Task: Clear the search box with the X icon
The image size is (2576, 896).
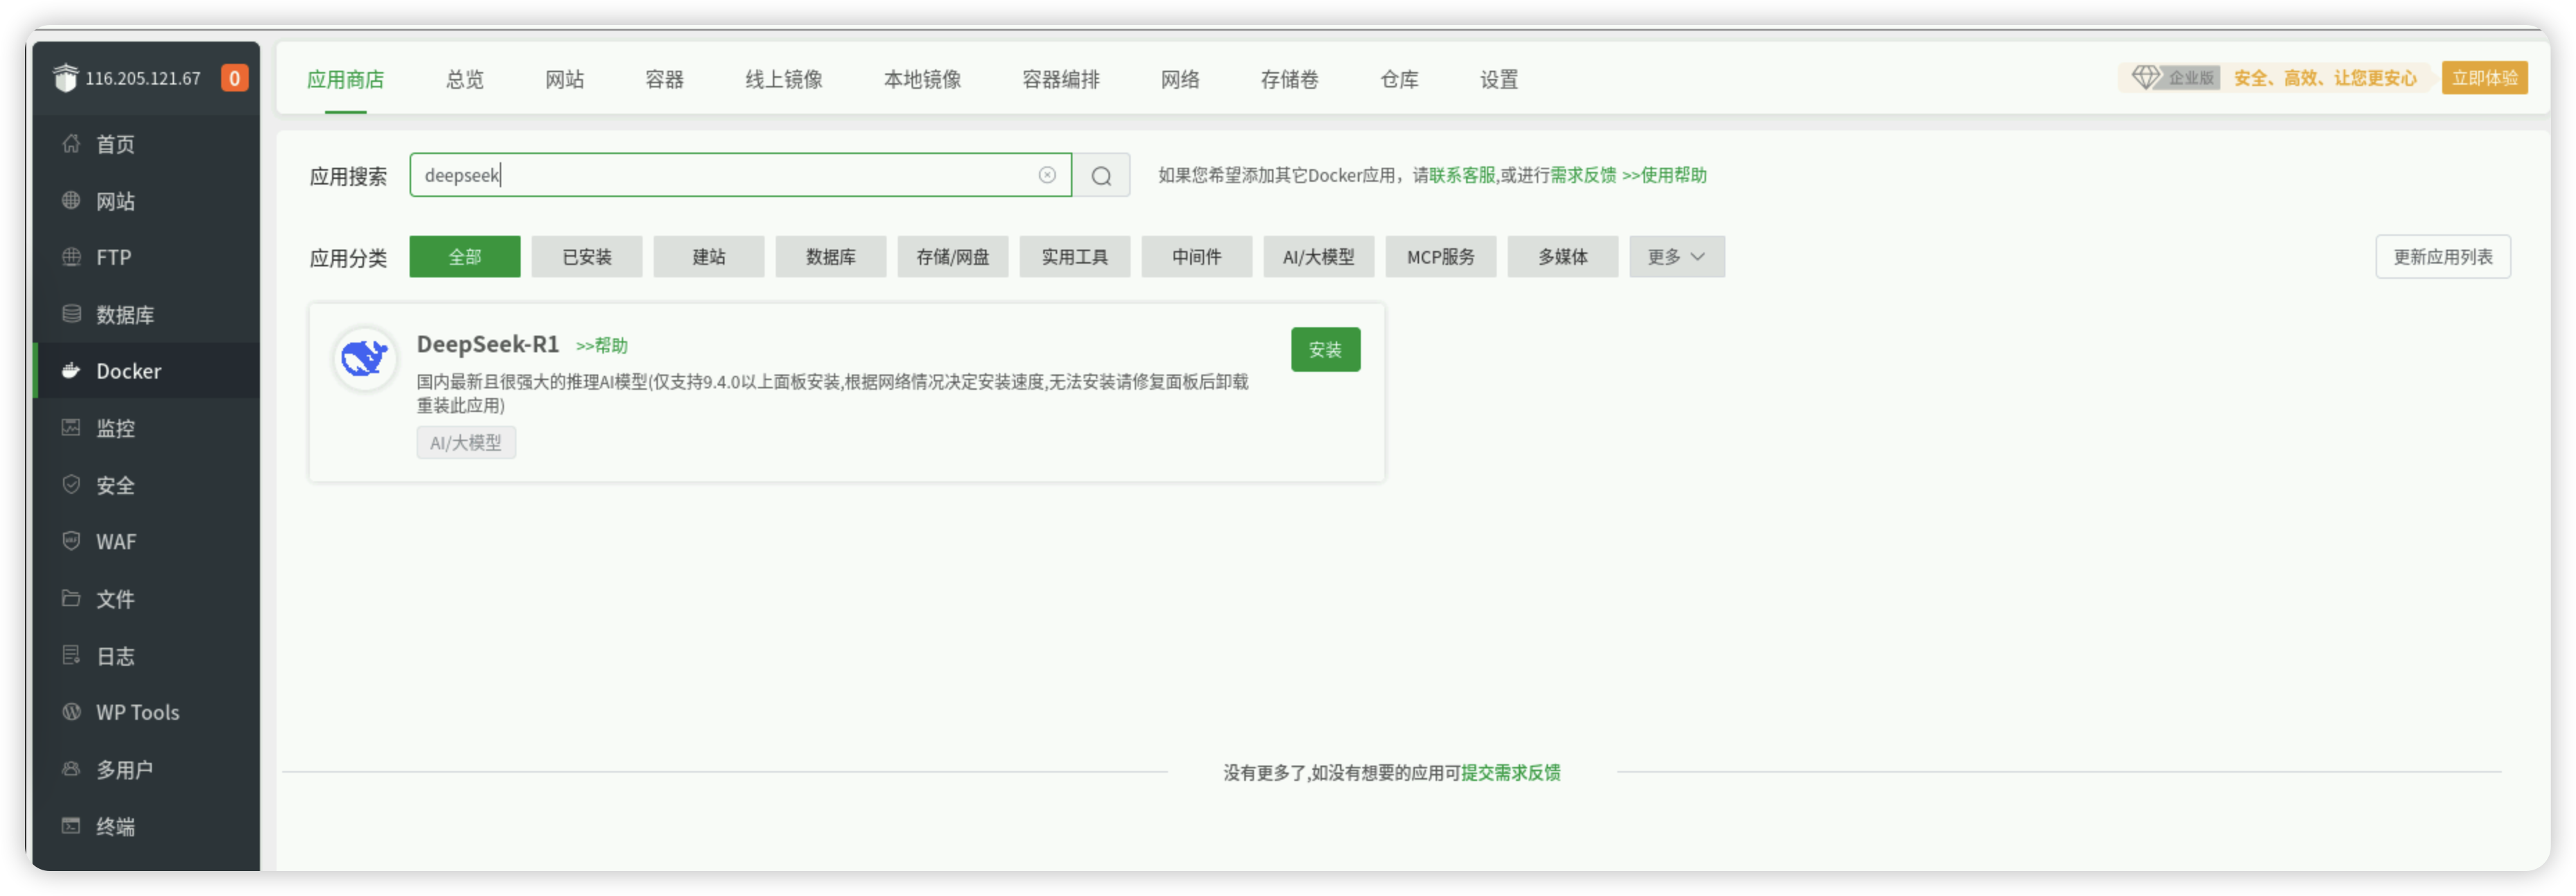Action: 1047,175
